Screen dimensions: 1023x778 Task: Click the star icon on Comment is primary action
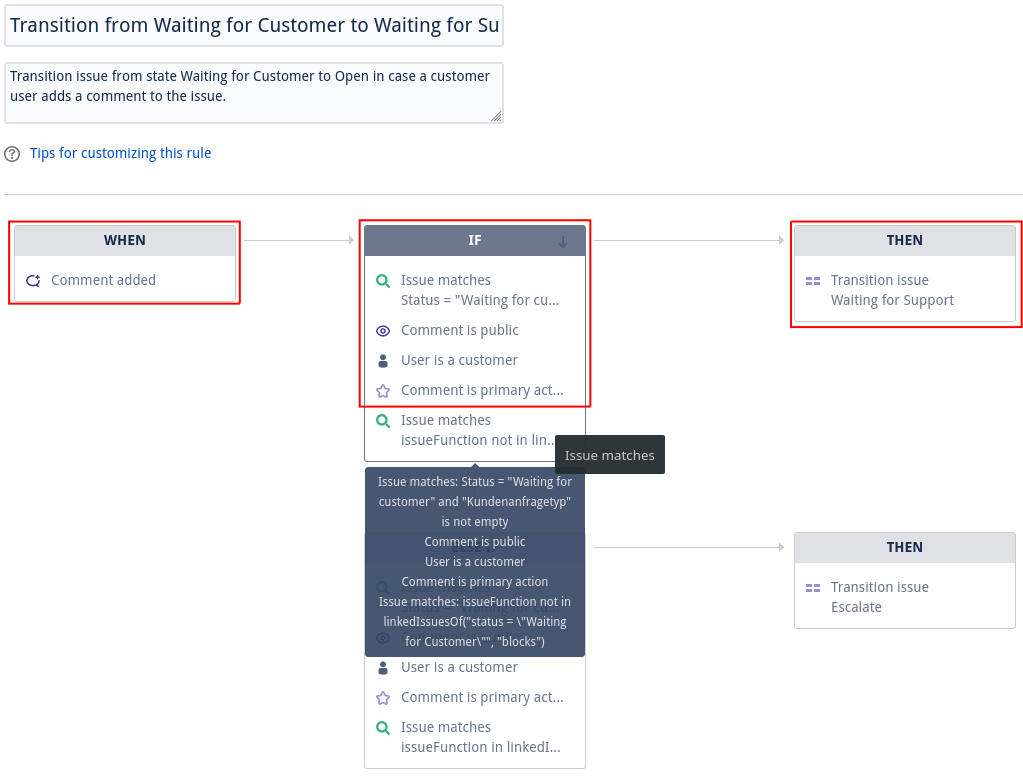[x=382, y=390]
